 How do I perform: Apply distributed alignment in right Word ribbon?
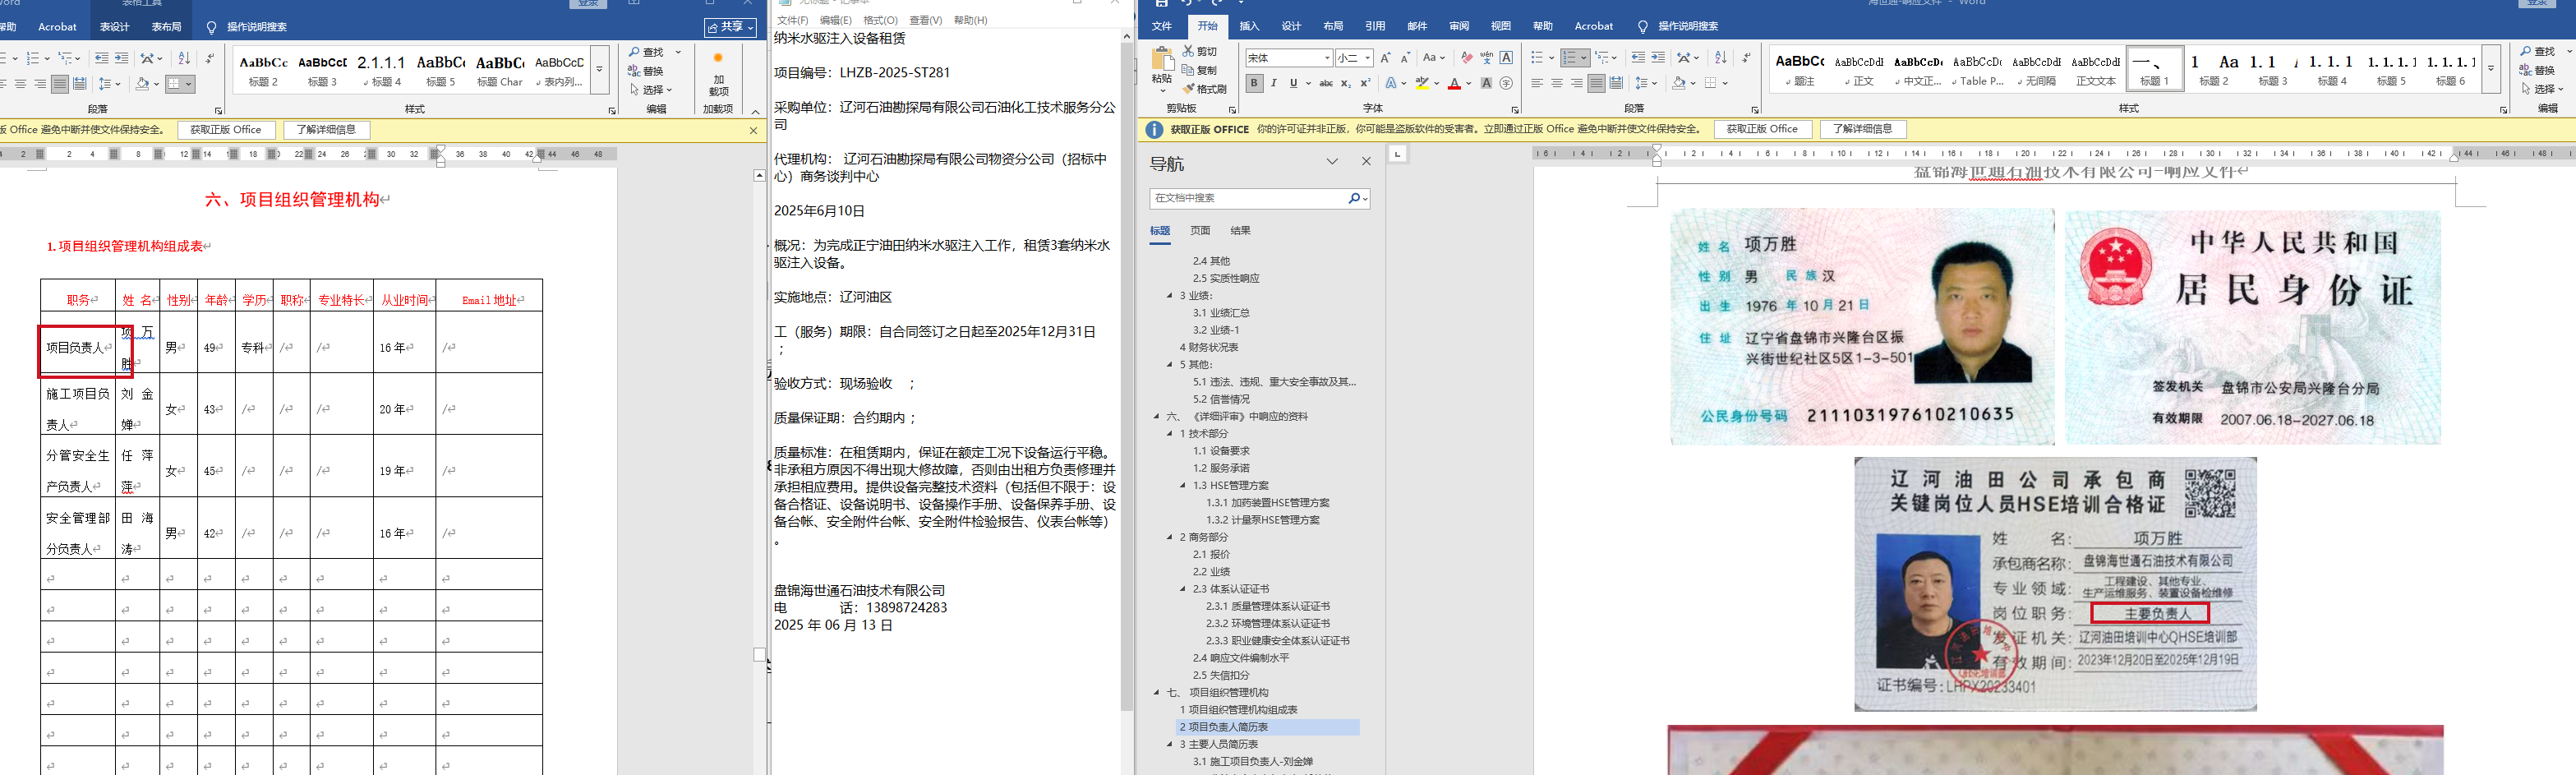pyautogui.click(x=1617, y=83)
